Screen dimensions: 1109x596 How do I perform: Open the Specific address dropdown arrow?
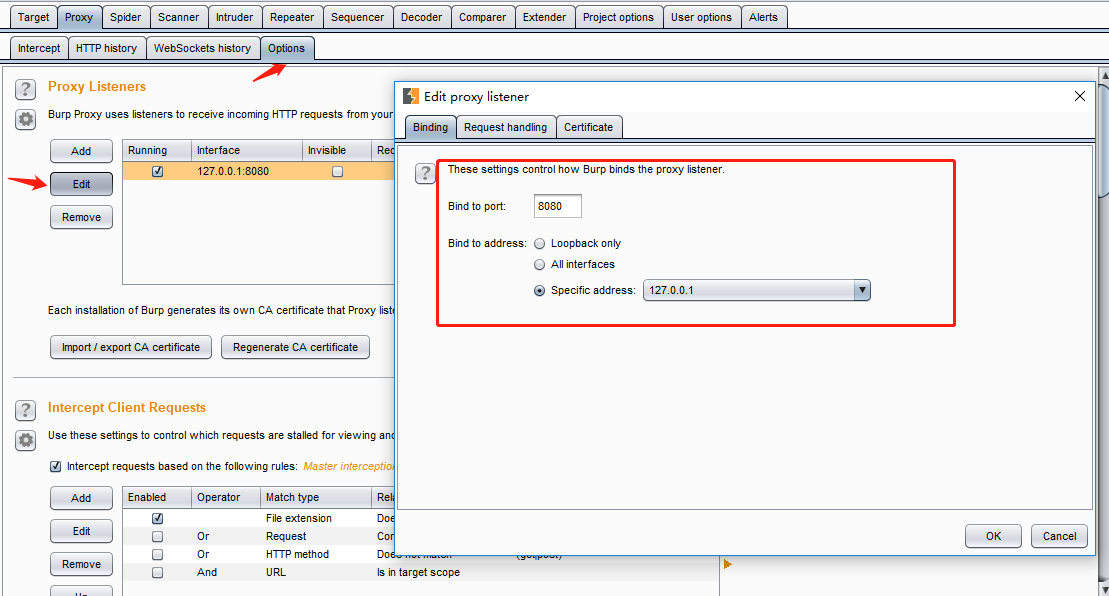click(861, 291)
